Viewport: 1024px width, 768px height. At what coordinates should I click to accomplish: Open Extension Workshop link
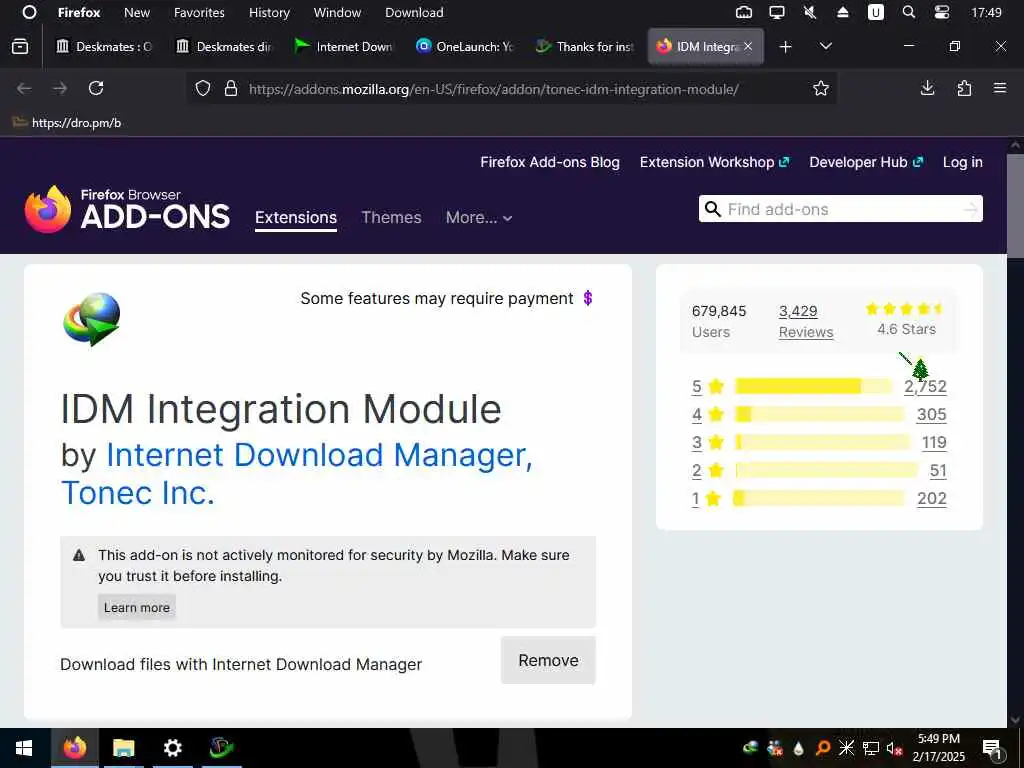[714, 162]
